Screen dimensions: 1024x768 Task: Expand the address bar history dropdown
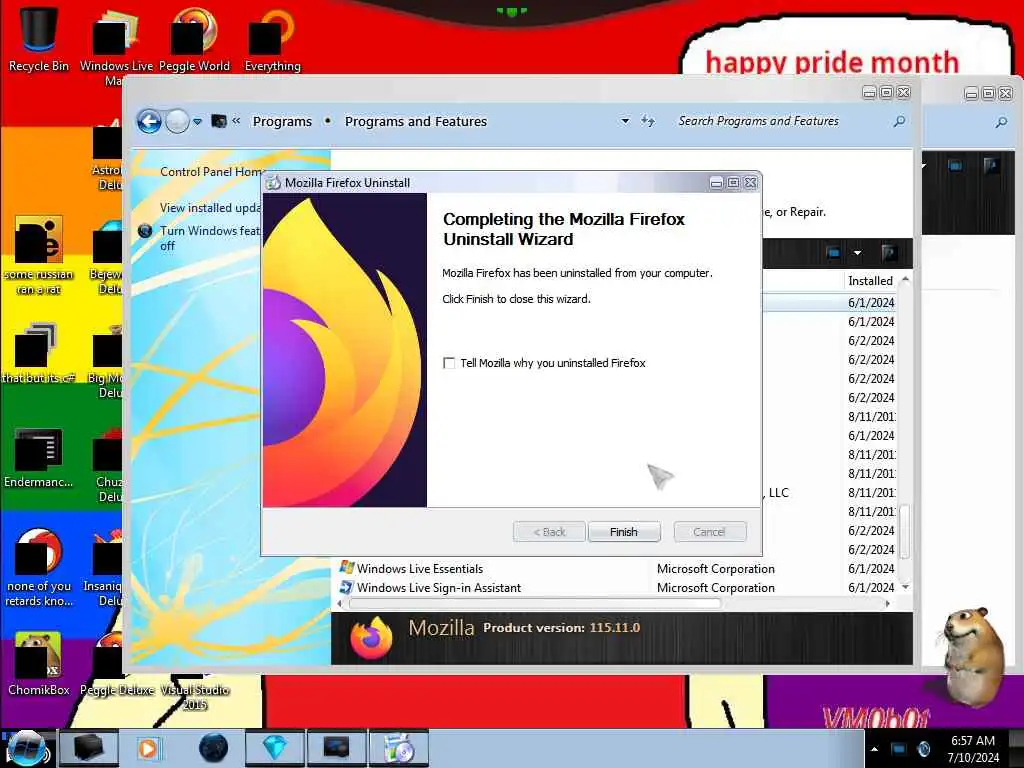coord(625,121)
